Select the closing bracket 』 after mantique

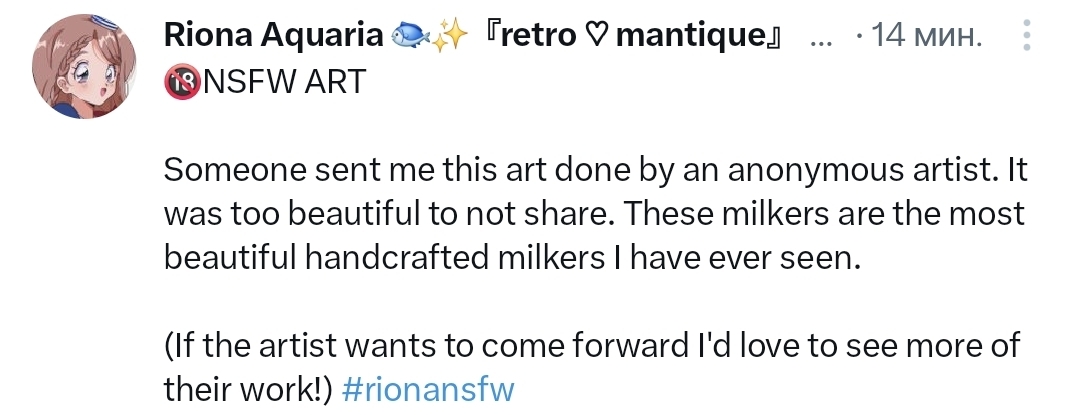775,36
